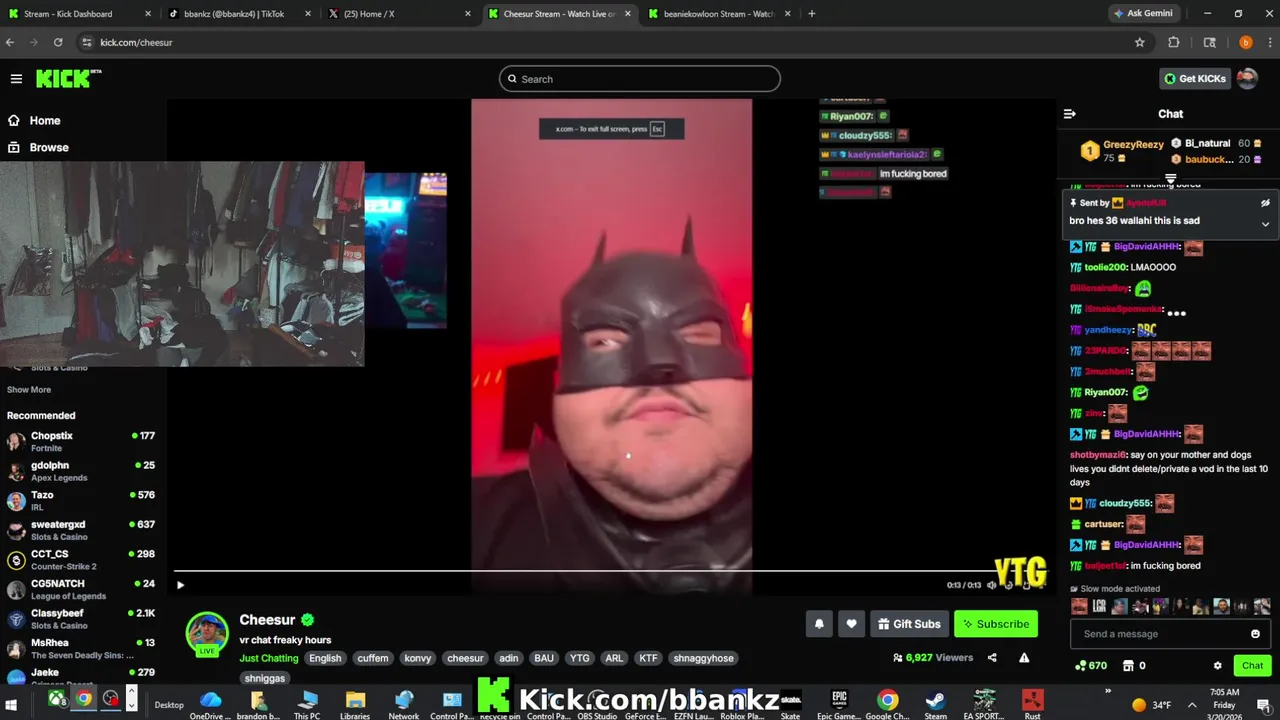Expand the gifters leaderboard handle
The height and width of the screenshot is (720, 1280).
[x=1170, y=178]
